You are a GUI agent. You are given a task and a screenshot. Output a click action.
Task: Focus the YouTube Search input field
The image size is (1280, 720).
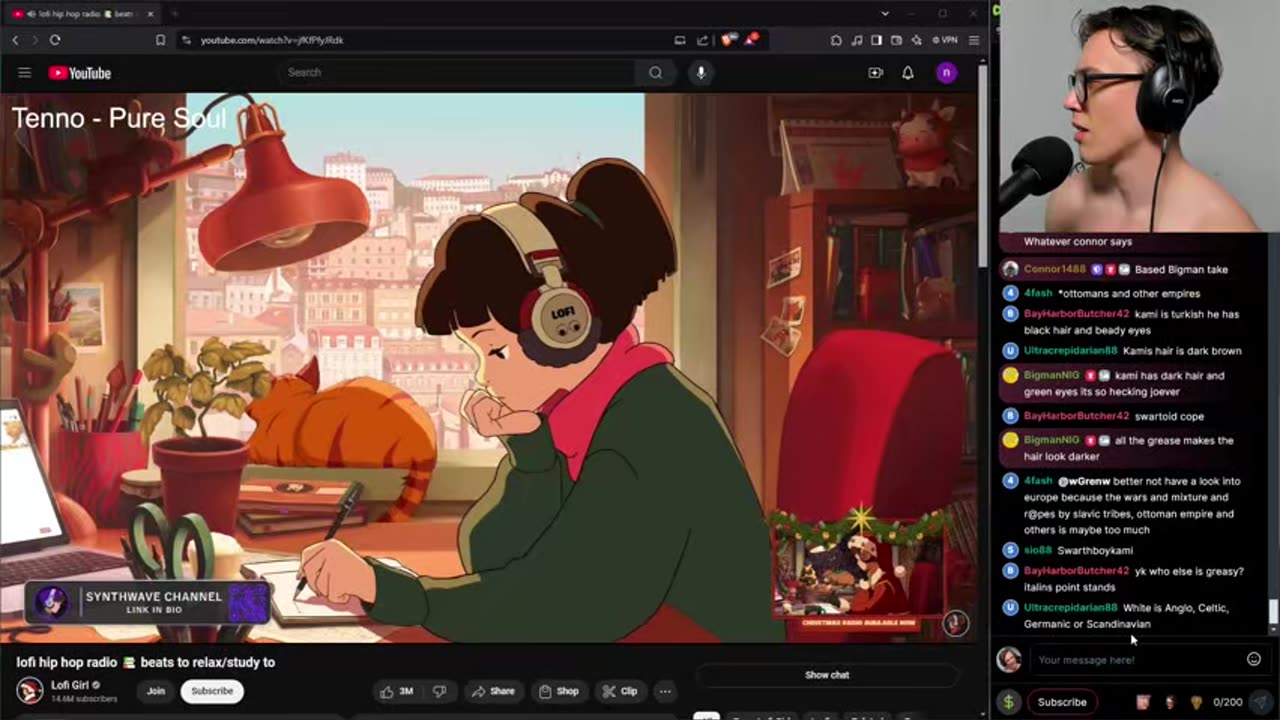point(457,72)
